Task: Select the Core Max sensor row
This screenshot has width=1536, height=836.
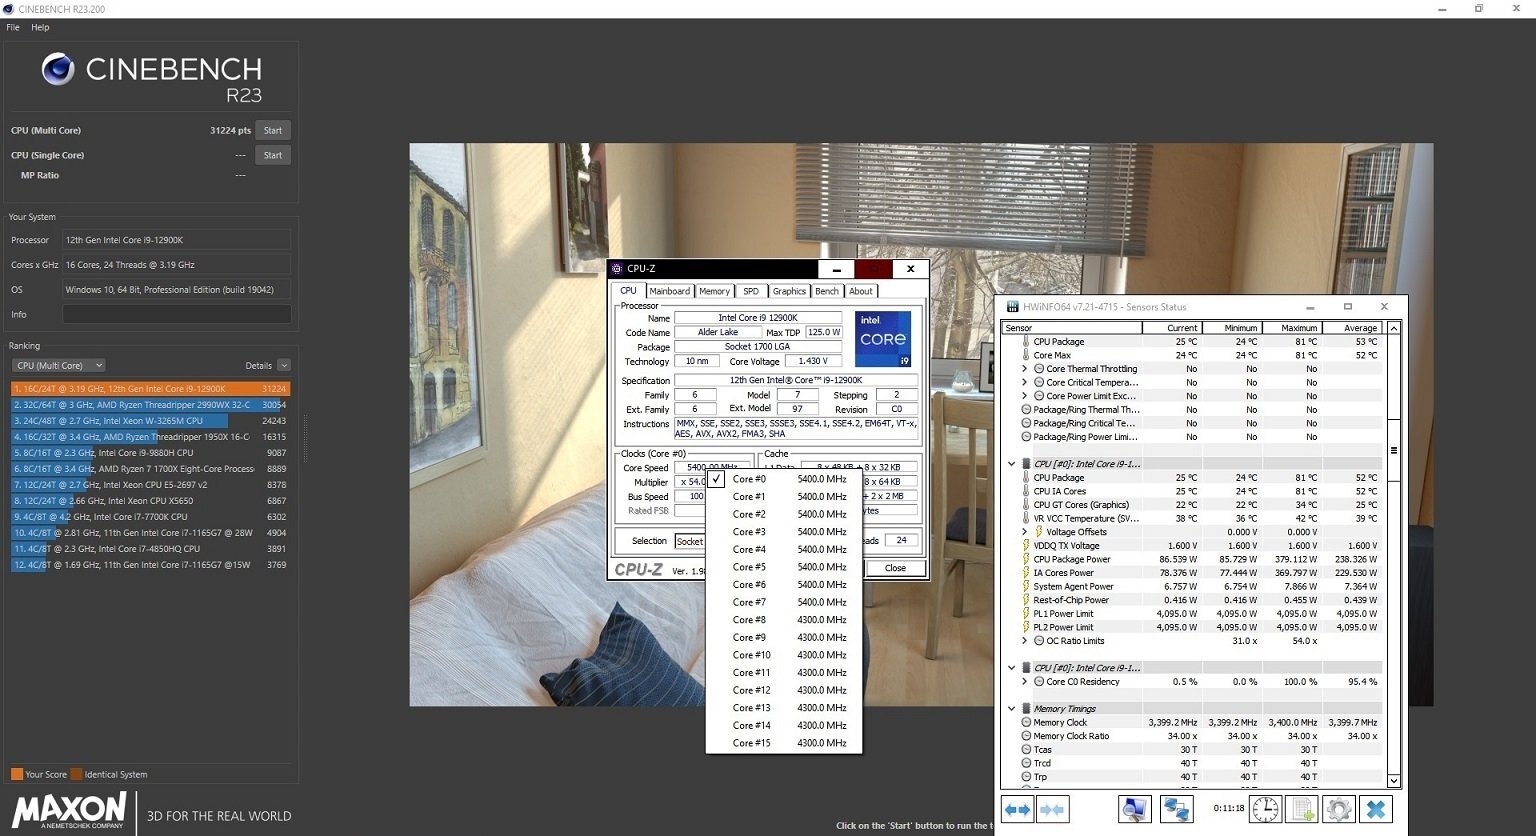Action: tap(1194, 355)
